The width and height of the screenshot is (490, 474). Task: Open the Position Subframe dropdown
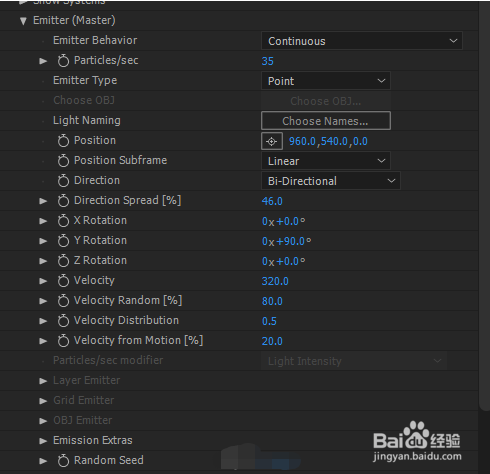pyautogui.click(x=326, y=161)
